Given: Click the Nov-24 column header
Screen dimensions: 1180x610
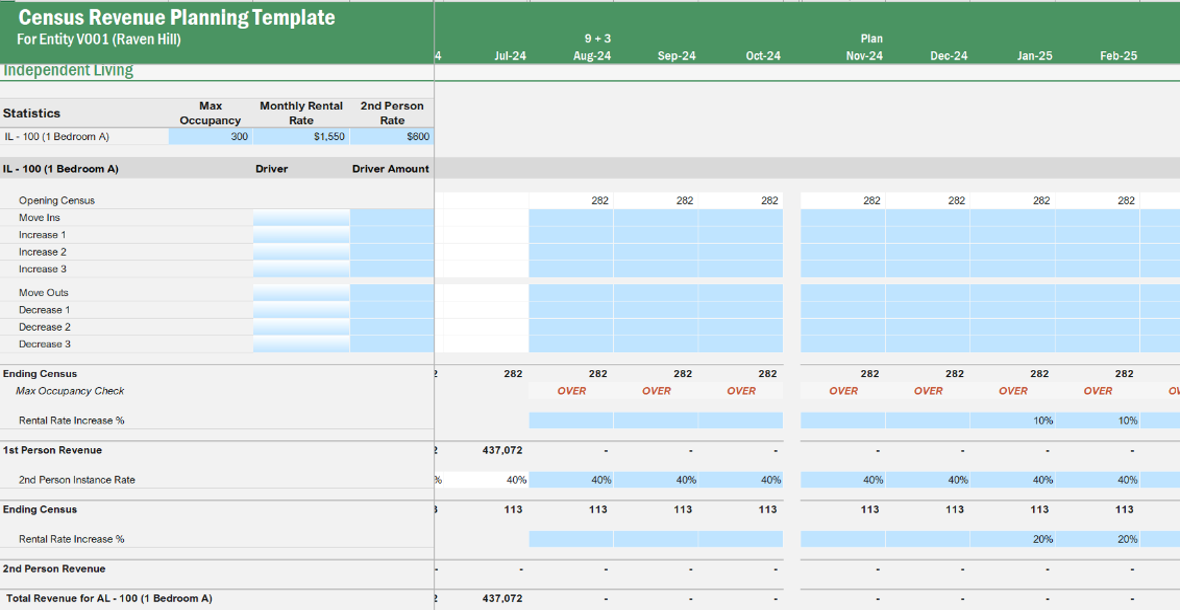Looking at the screenshot, I should click(x=863, y=56).
